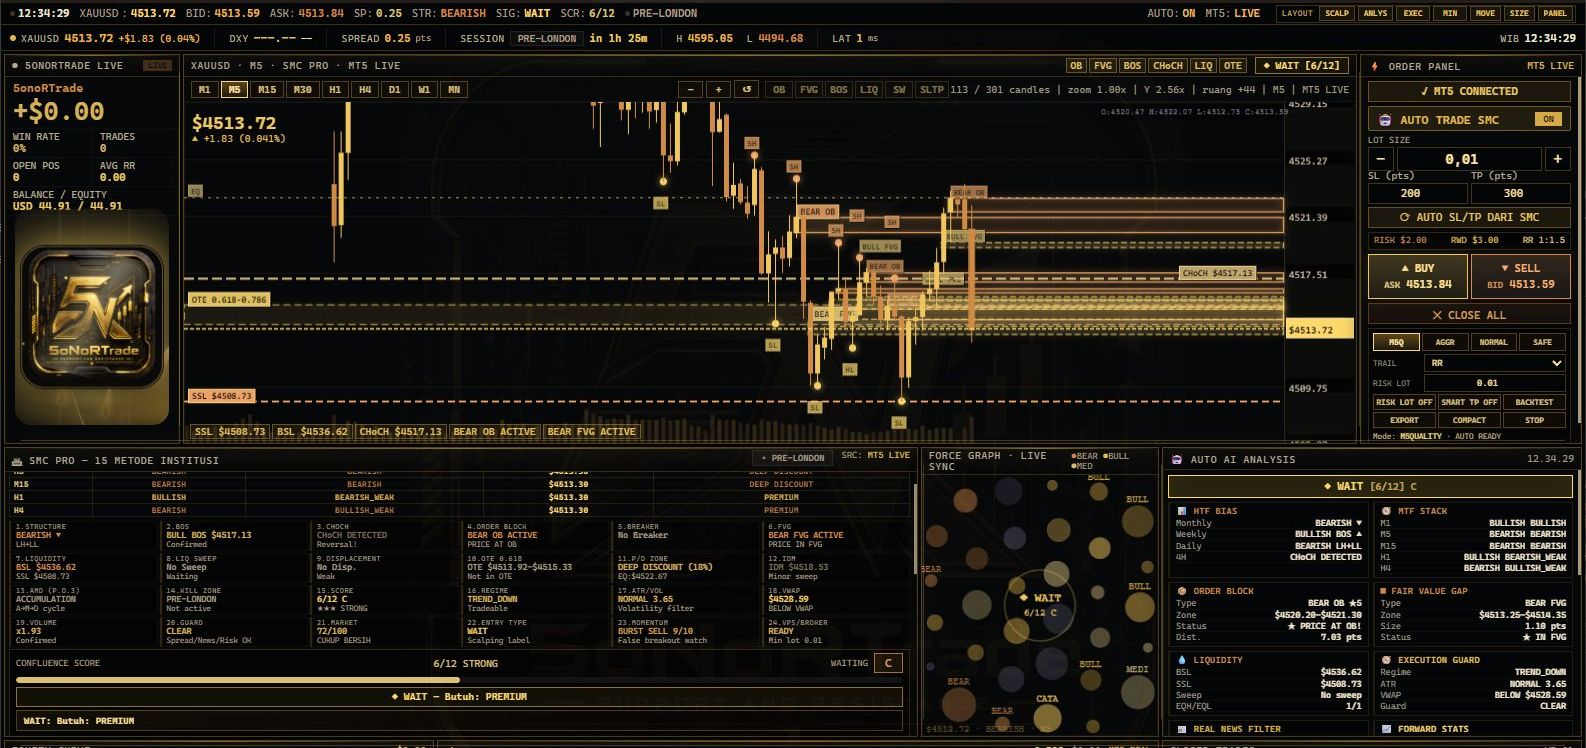Switch chart to D1 timeframe
Image resolution: width=1586 pixels, height=748 pixels.
(x=395, y=89)
